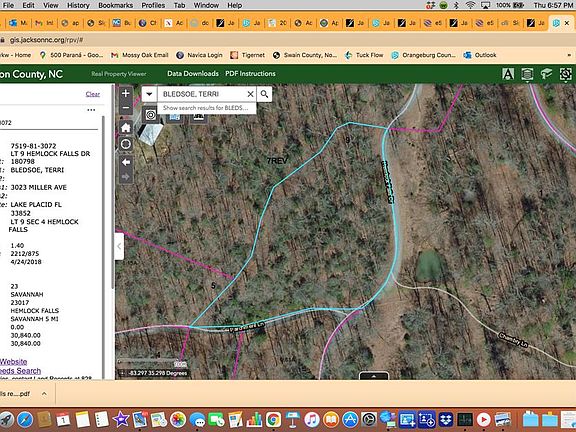Select the deed reference 2212/875
This screenshot has height=432, width=576.
point(25,253)
